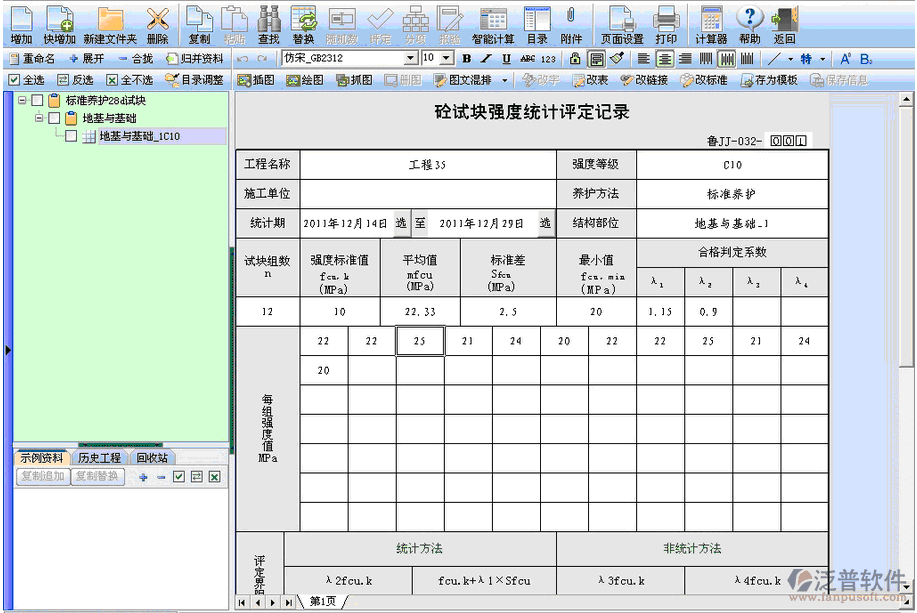Collapse the 地基与基础 tree node
Screen dimensions: 917x613
coord(39,119)
